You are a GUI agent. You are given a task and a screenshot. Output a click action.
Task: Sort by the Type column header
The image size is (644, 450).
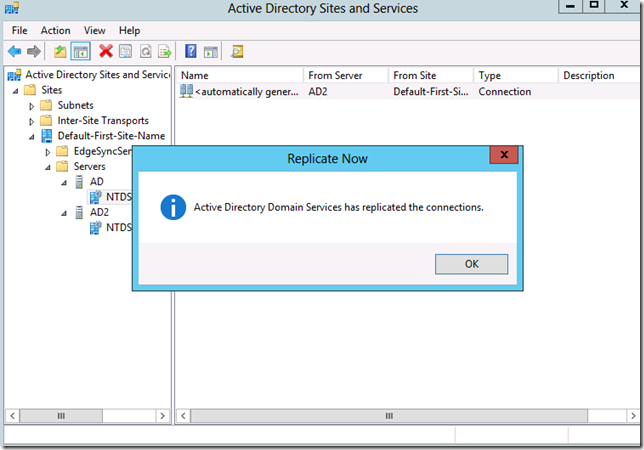[x=516, y=76]
